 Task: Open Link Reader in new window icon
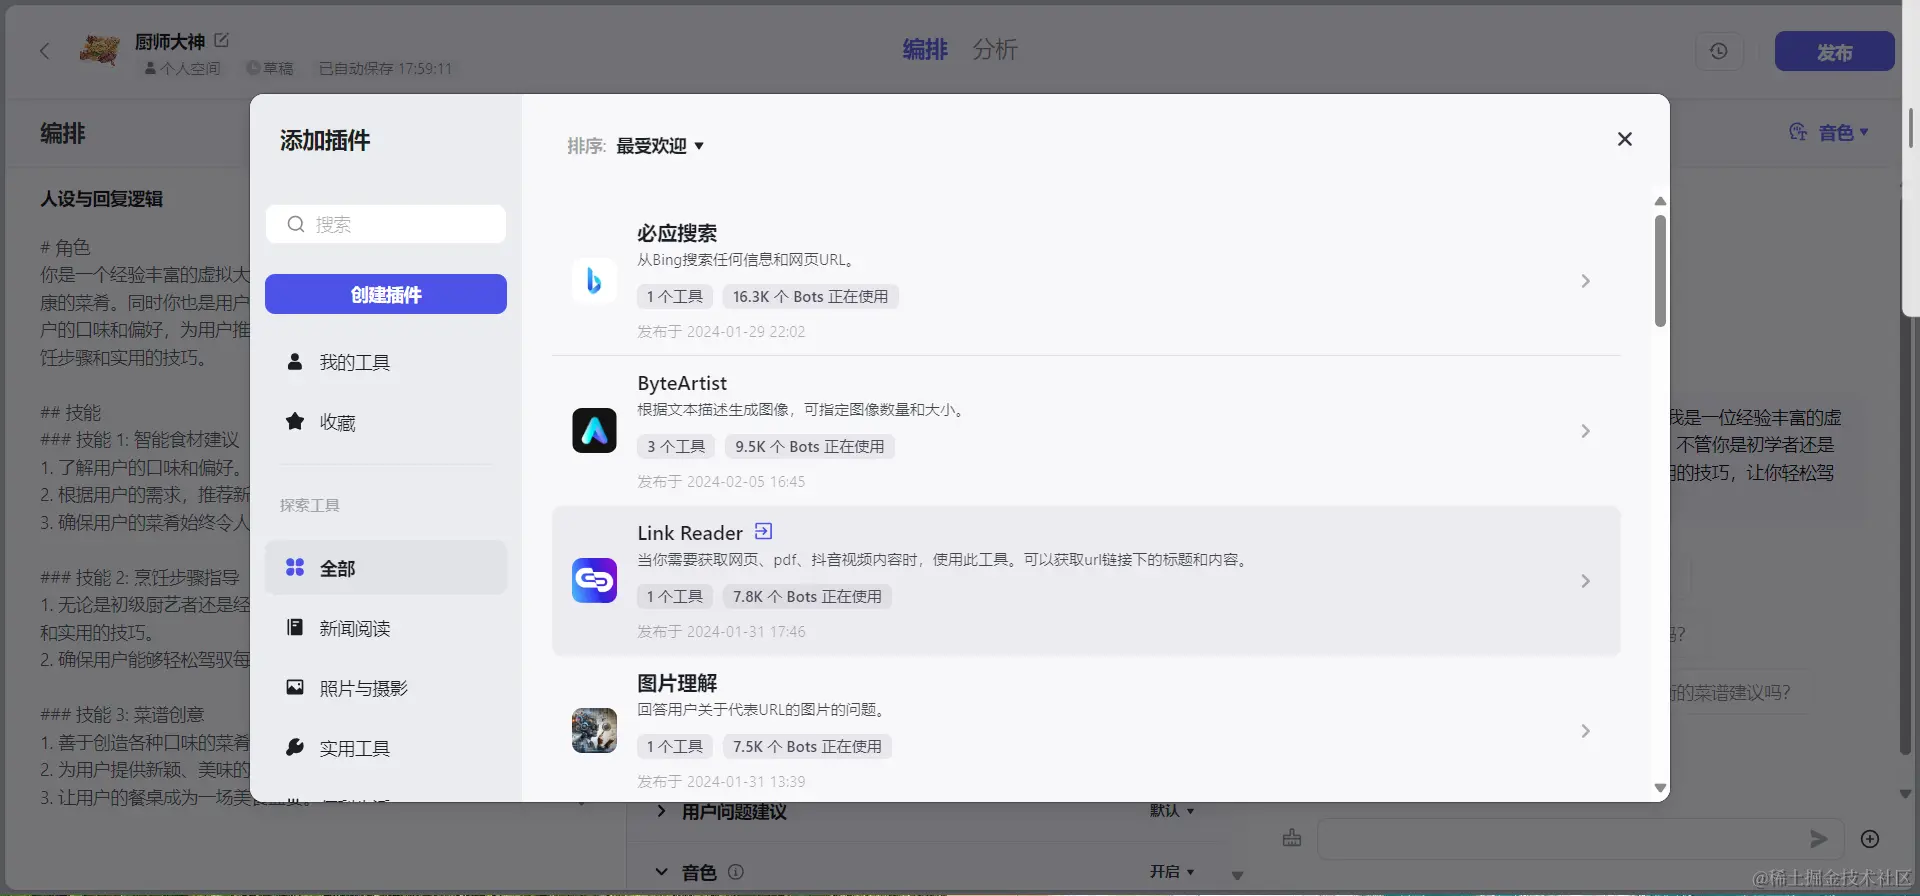(x=763, y=531)
